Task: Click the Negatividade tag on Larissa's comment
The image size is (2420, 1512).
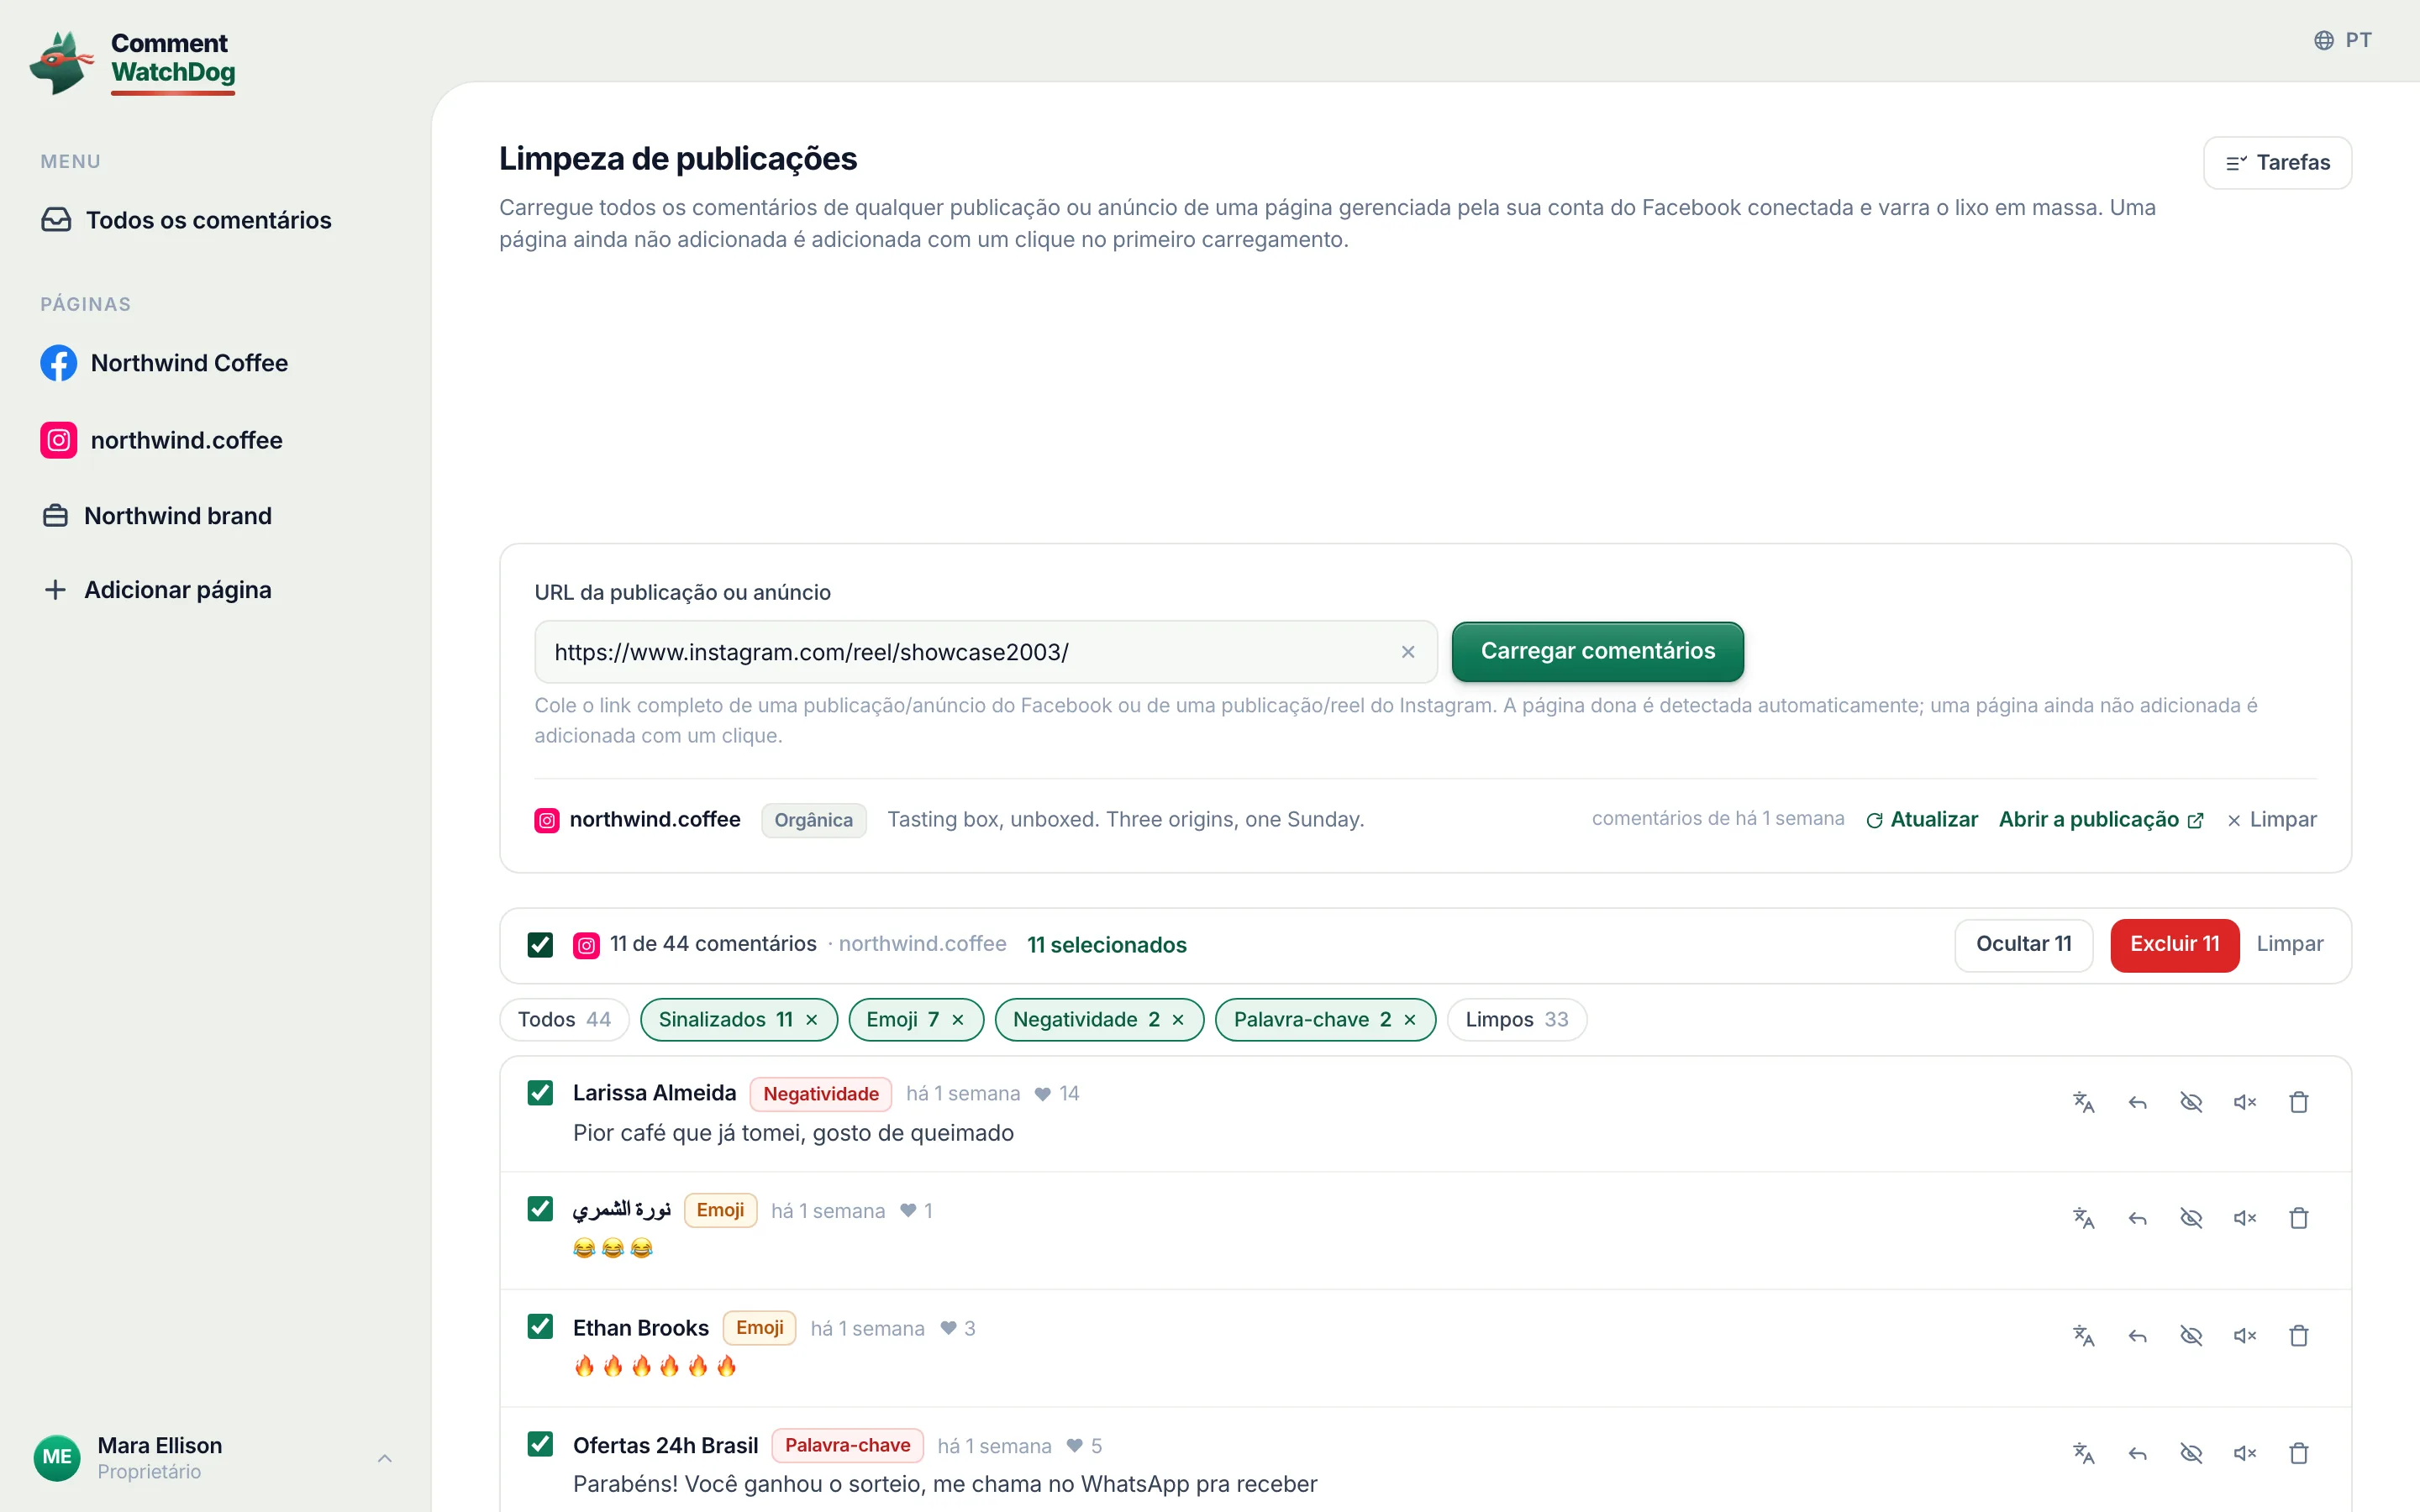Action: (x=821, y=1094)
